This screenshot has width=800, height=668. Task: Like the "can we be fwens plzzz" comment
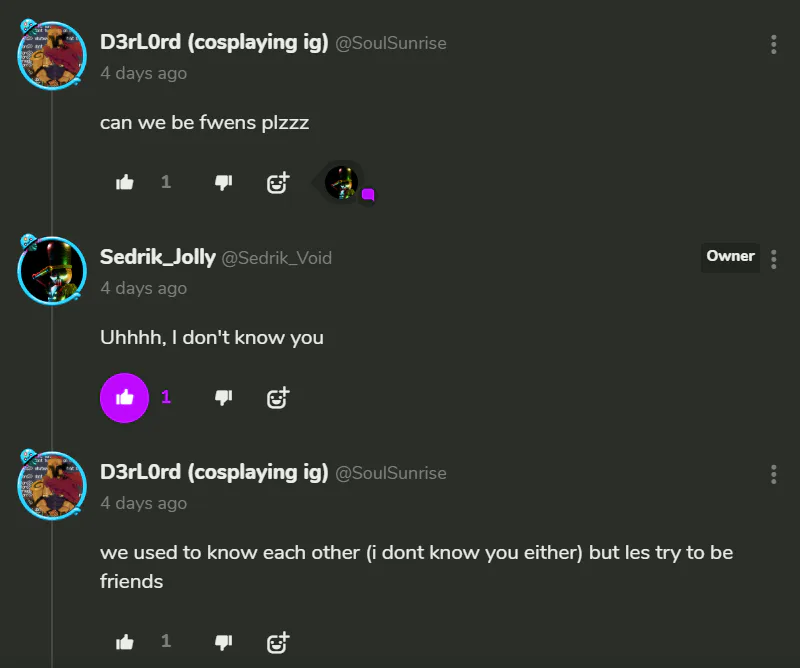pyautogui.click(x=125, y=182)
